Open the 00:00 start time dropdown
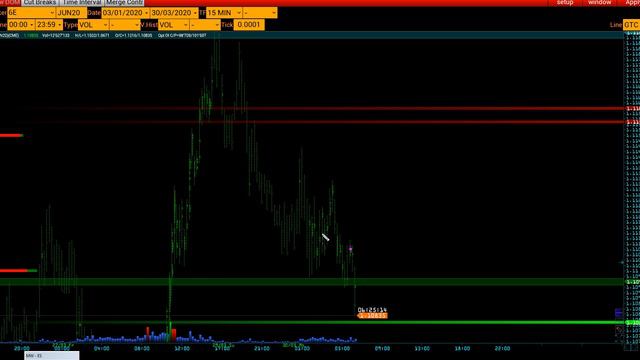The image size is (640, 360). 21,25
